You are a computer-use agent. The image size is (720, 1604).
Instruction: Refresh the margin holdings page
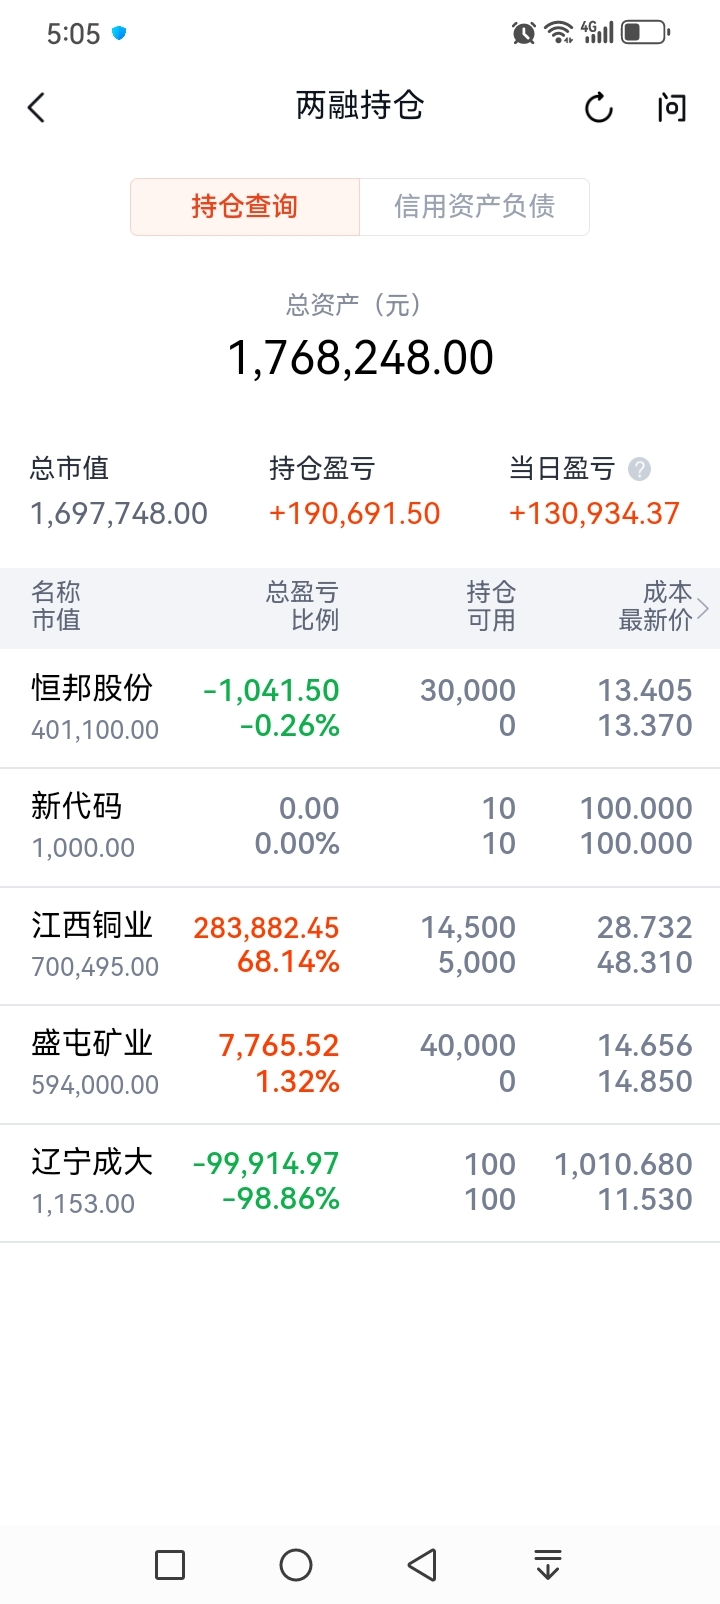tap(598, 108)
